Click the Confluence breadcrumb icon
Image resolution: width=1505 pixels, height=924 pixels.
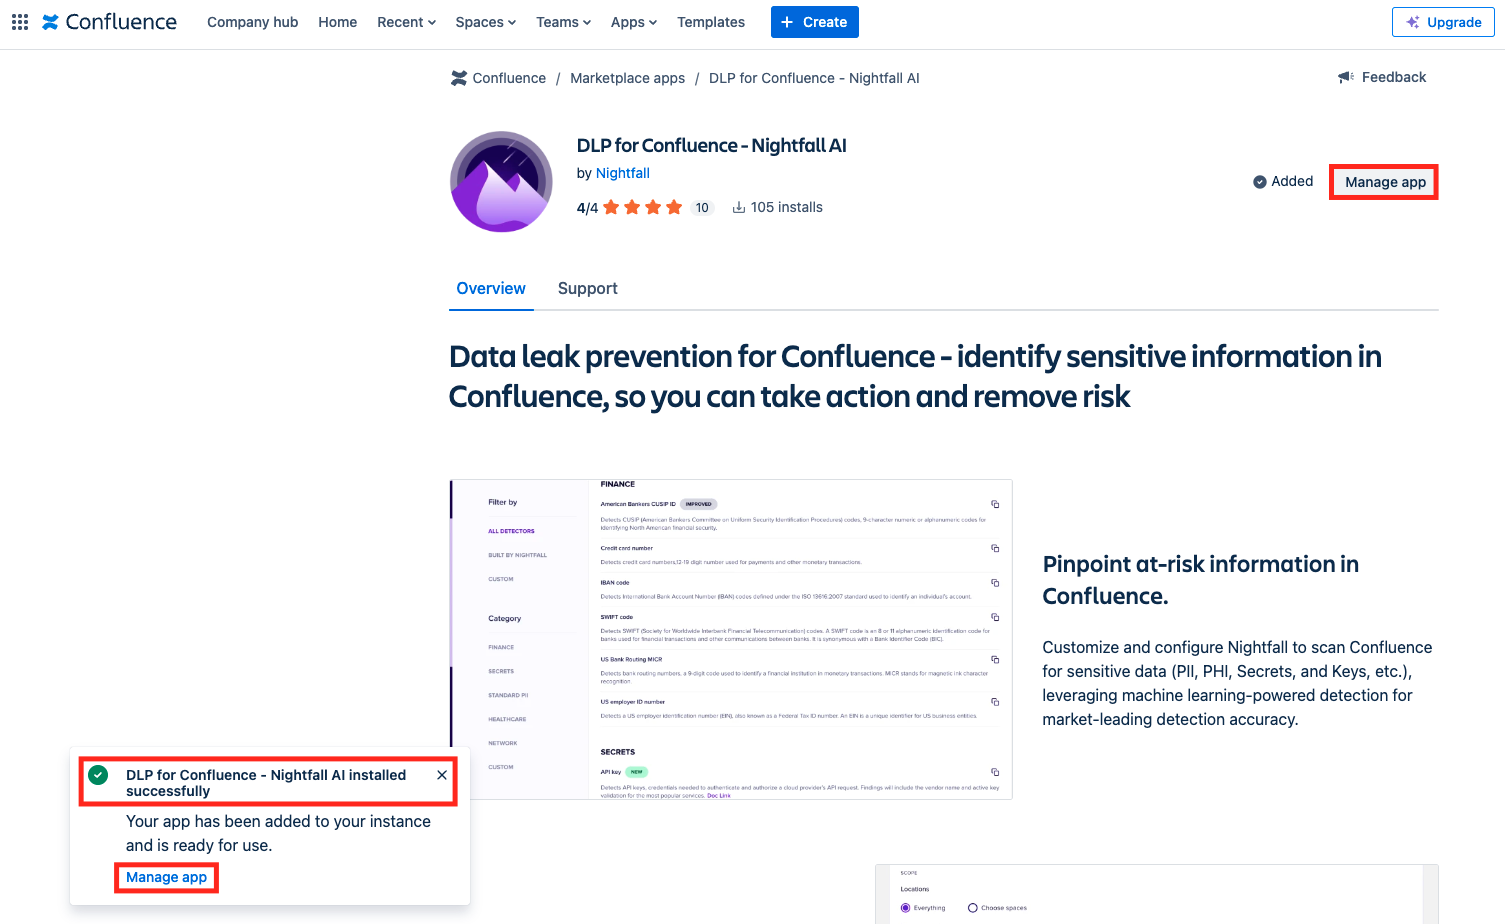pyautogui.click(x=459, y=78)
